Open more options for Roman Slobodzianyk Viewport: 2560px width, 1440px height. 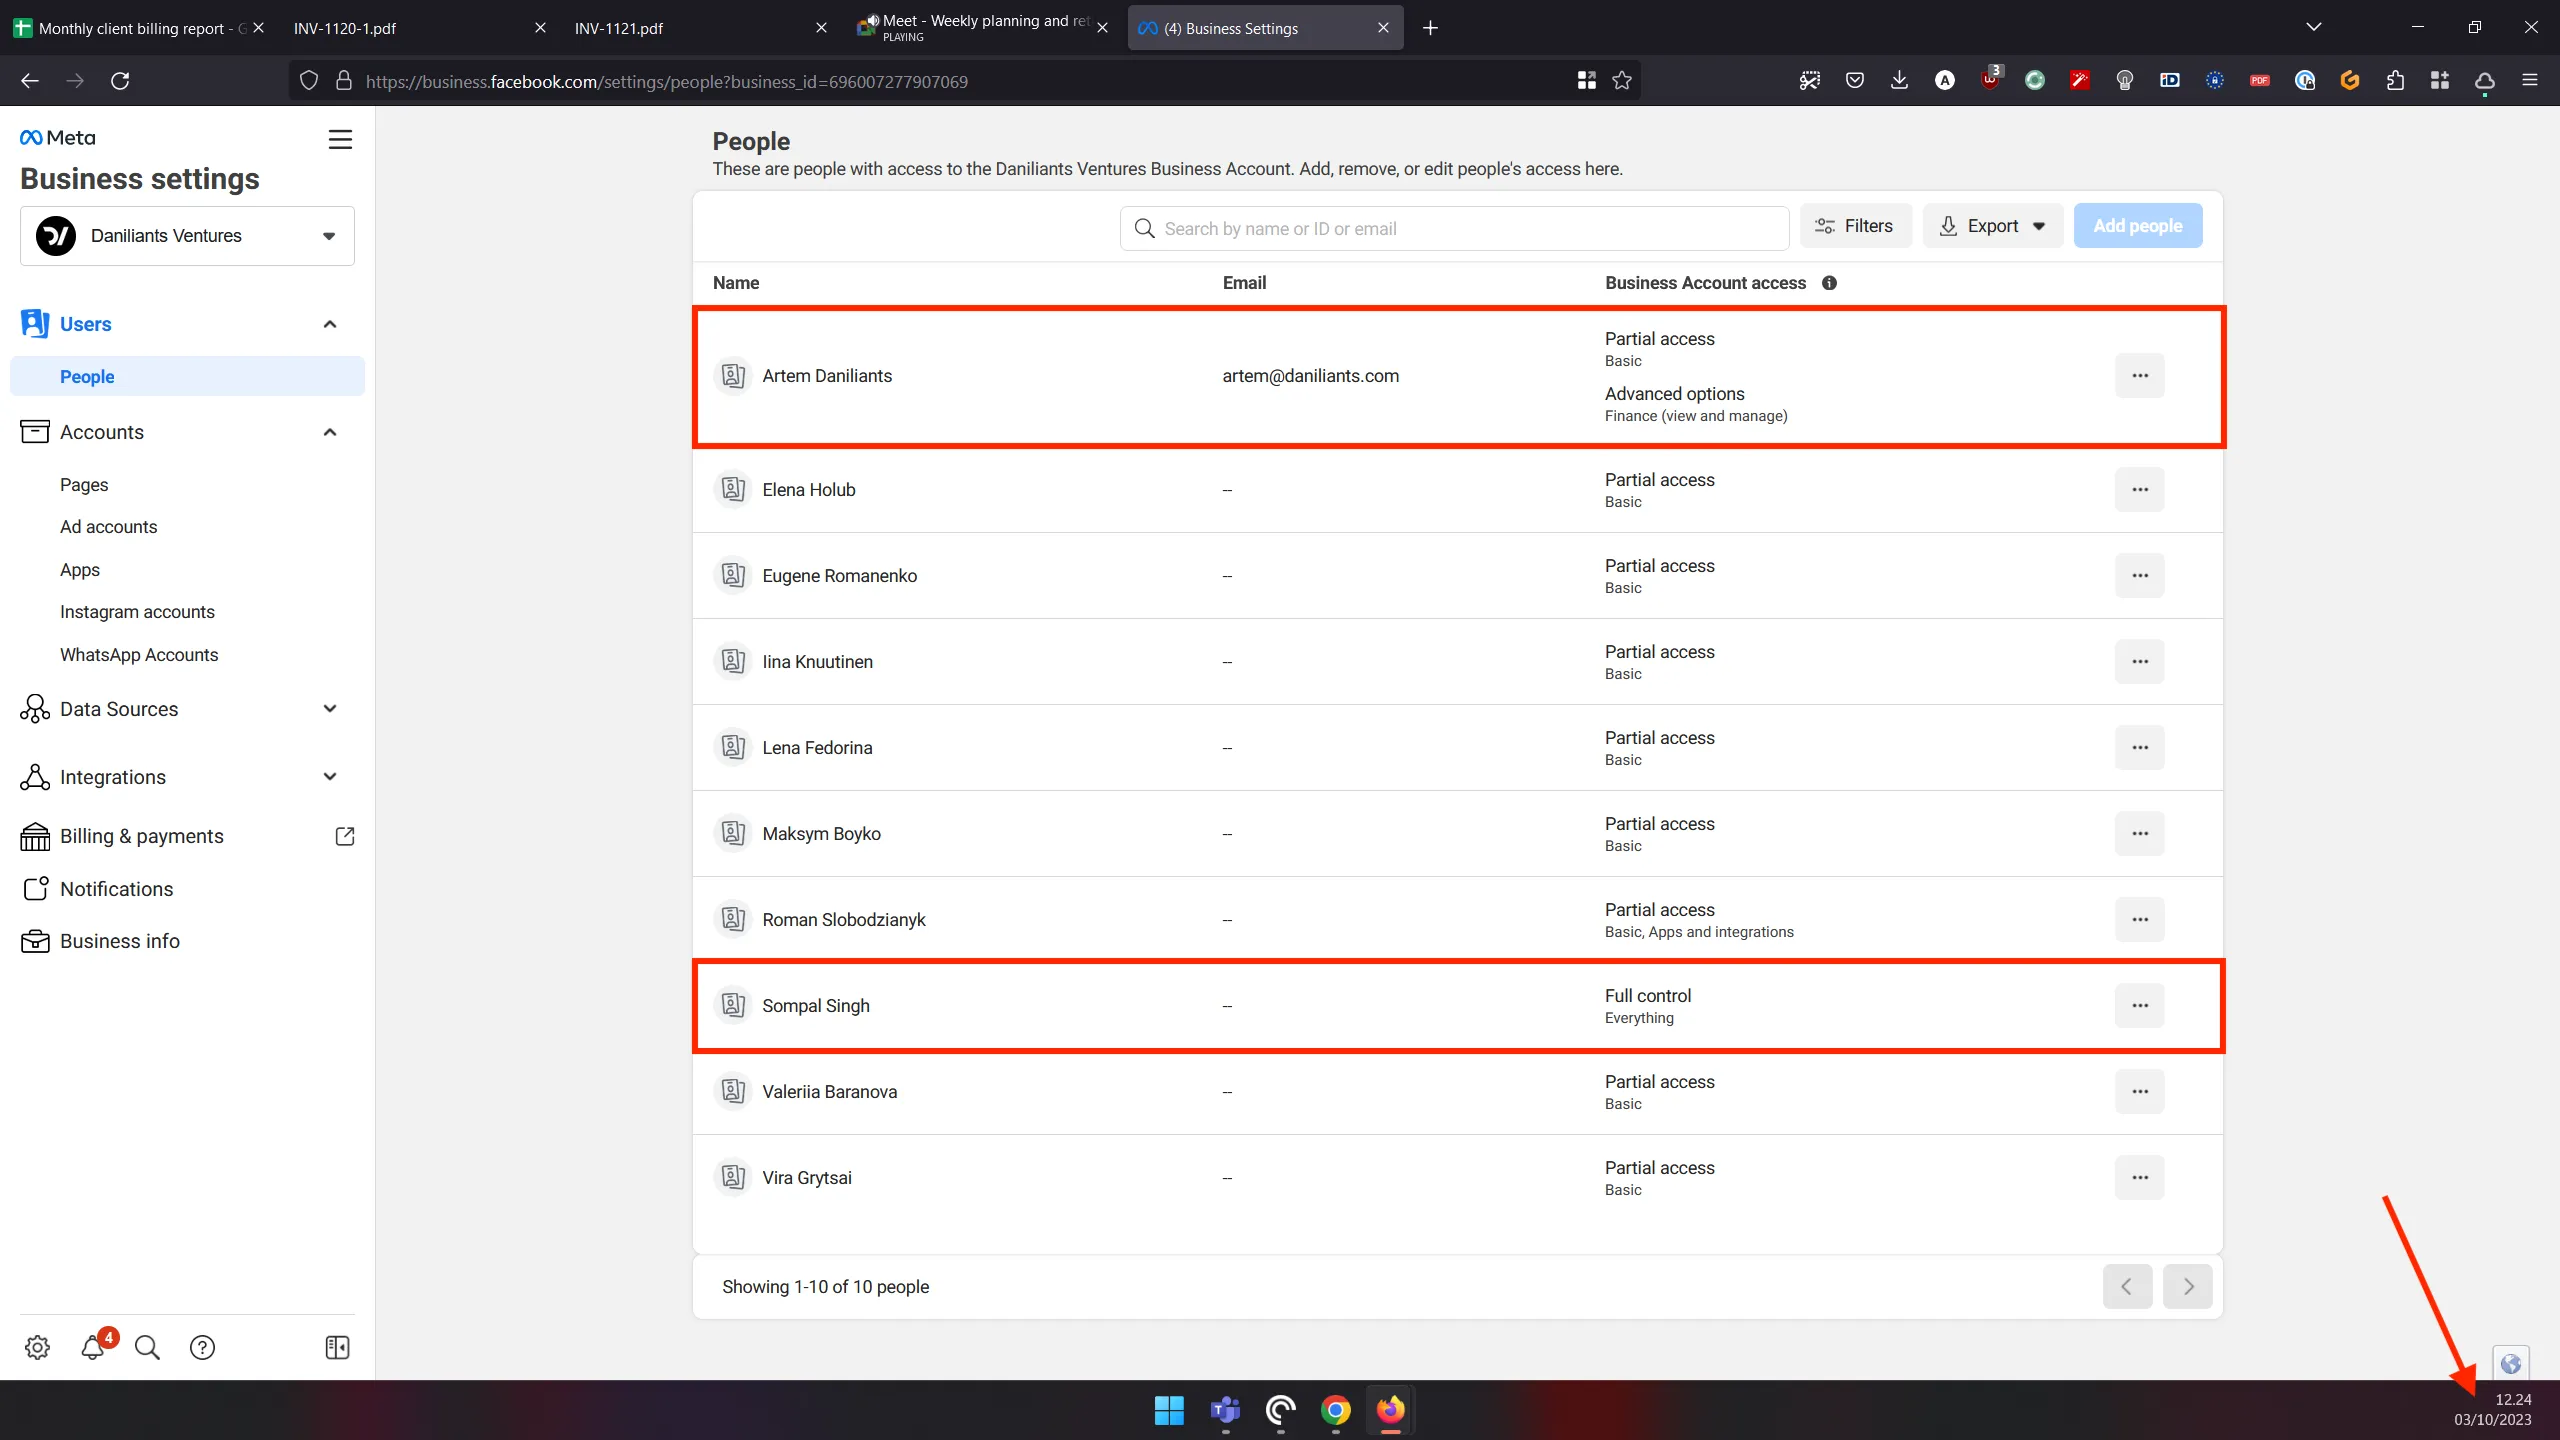click(2140, 920)
